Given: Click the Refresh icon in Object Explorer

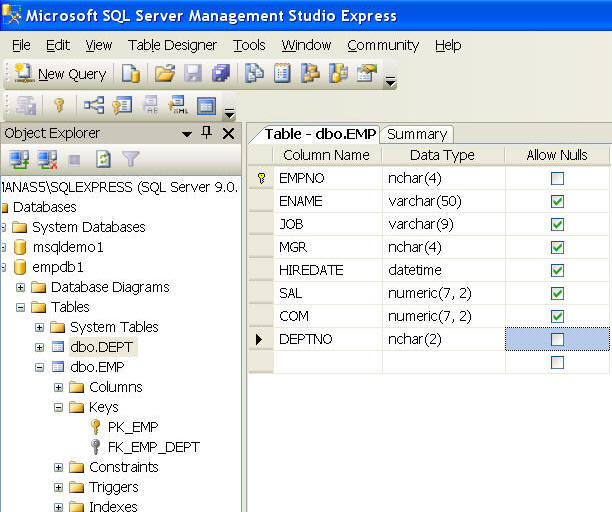Looking at the screenshot, I should pos(103,159).
